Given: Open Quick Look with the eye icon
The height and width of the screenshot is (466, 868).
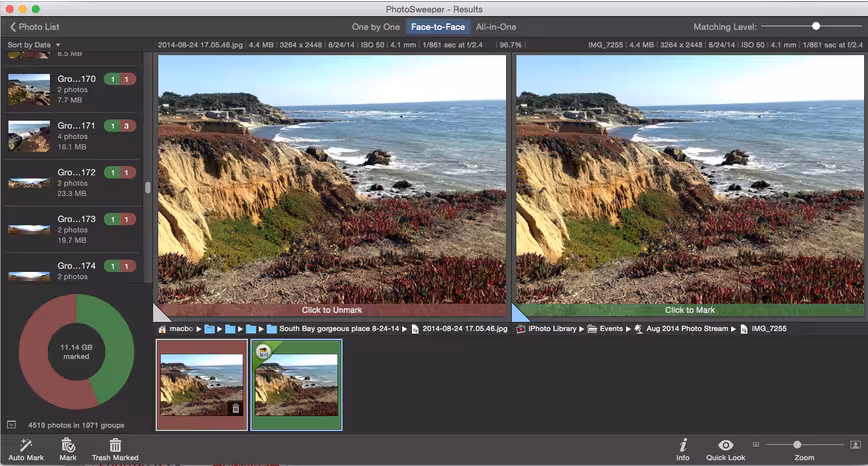Looking at the screenshot, I should [726, 445].
